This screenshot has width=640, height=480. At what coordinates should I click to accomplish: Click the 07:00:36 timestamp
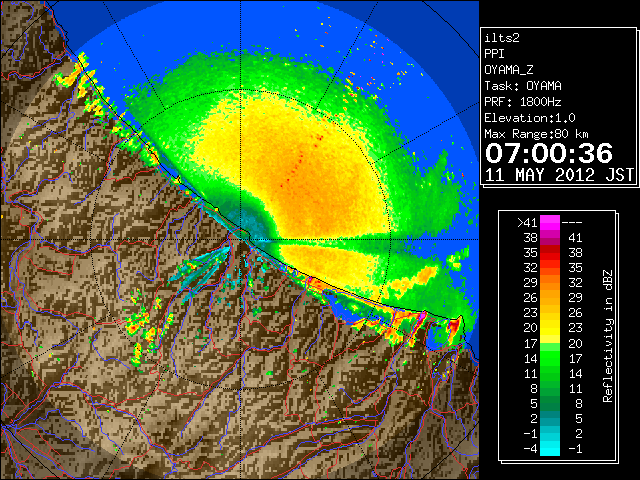click(549, 153)
